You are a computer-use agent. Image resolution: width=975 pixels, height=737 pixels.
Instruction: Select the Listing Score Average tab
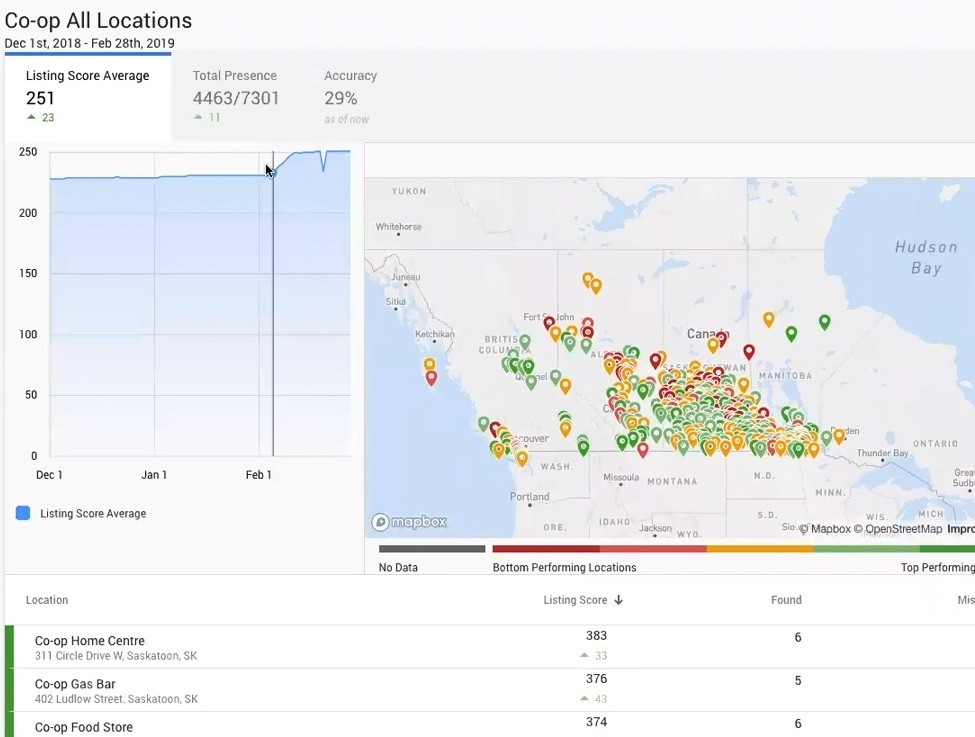(x=88, y=96)
